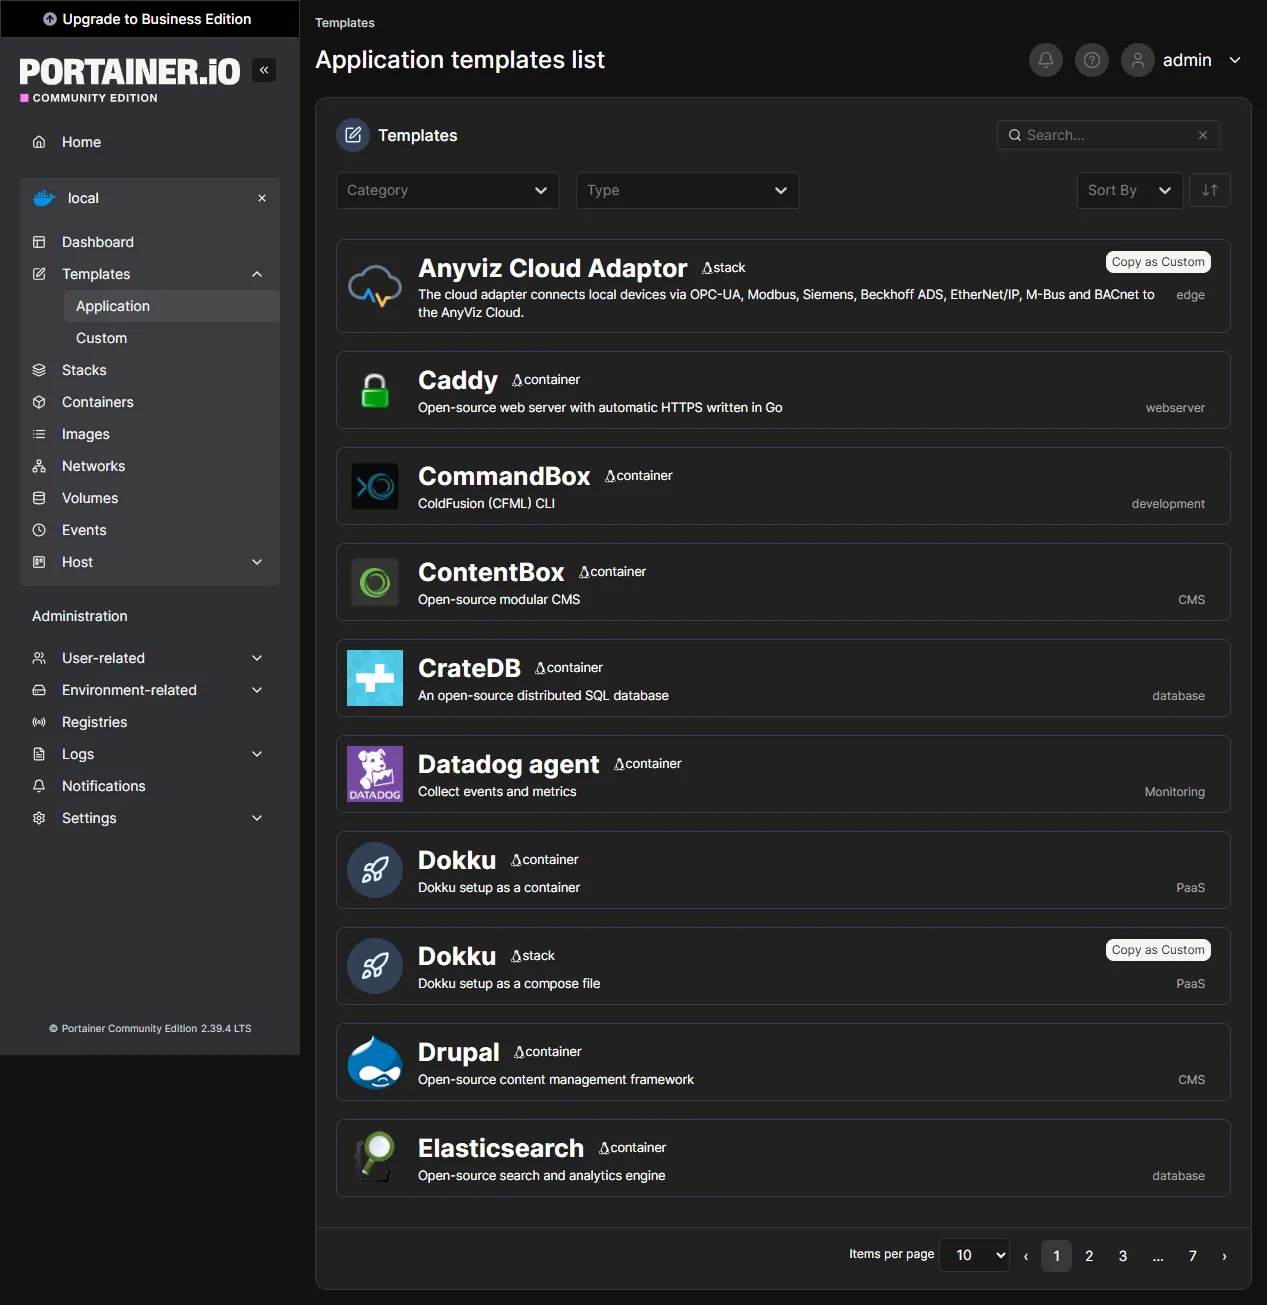This screenshot has height=1305, width=1267.
Task: Click the ContentBox green ring logo
Action: click(375, 582)
